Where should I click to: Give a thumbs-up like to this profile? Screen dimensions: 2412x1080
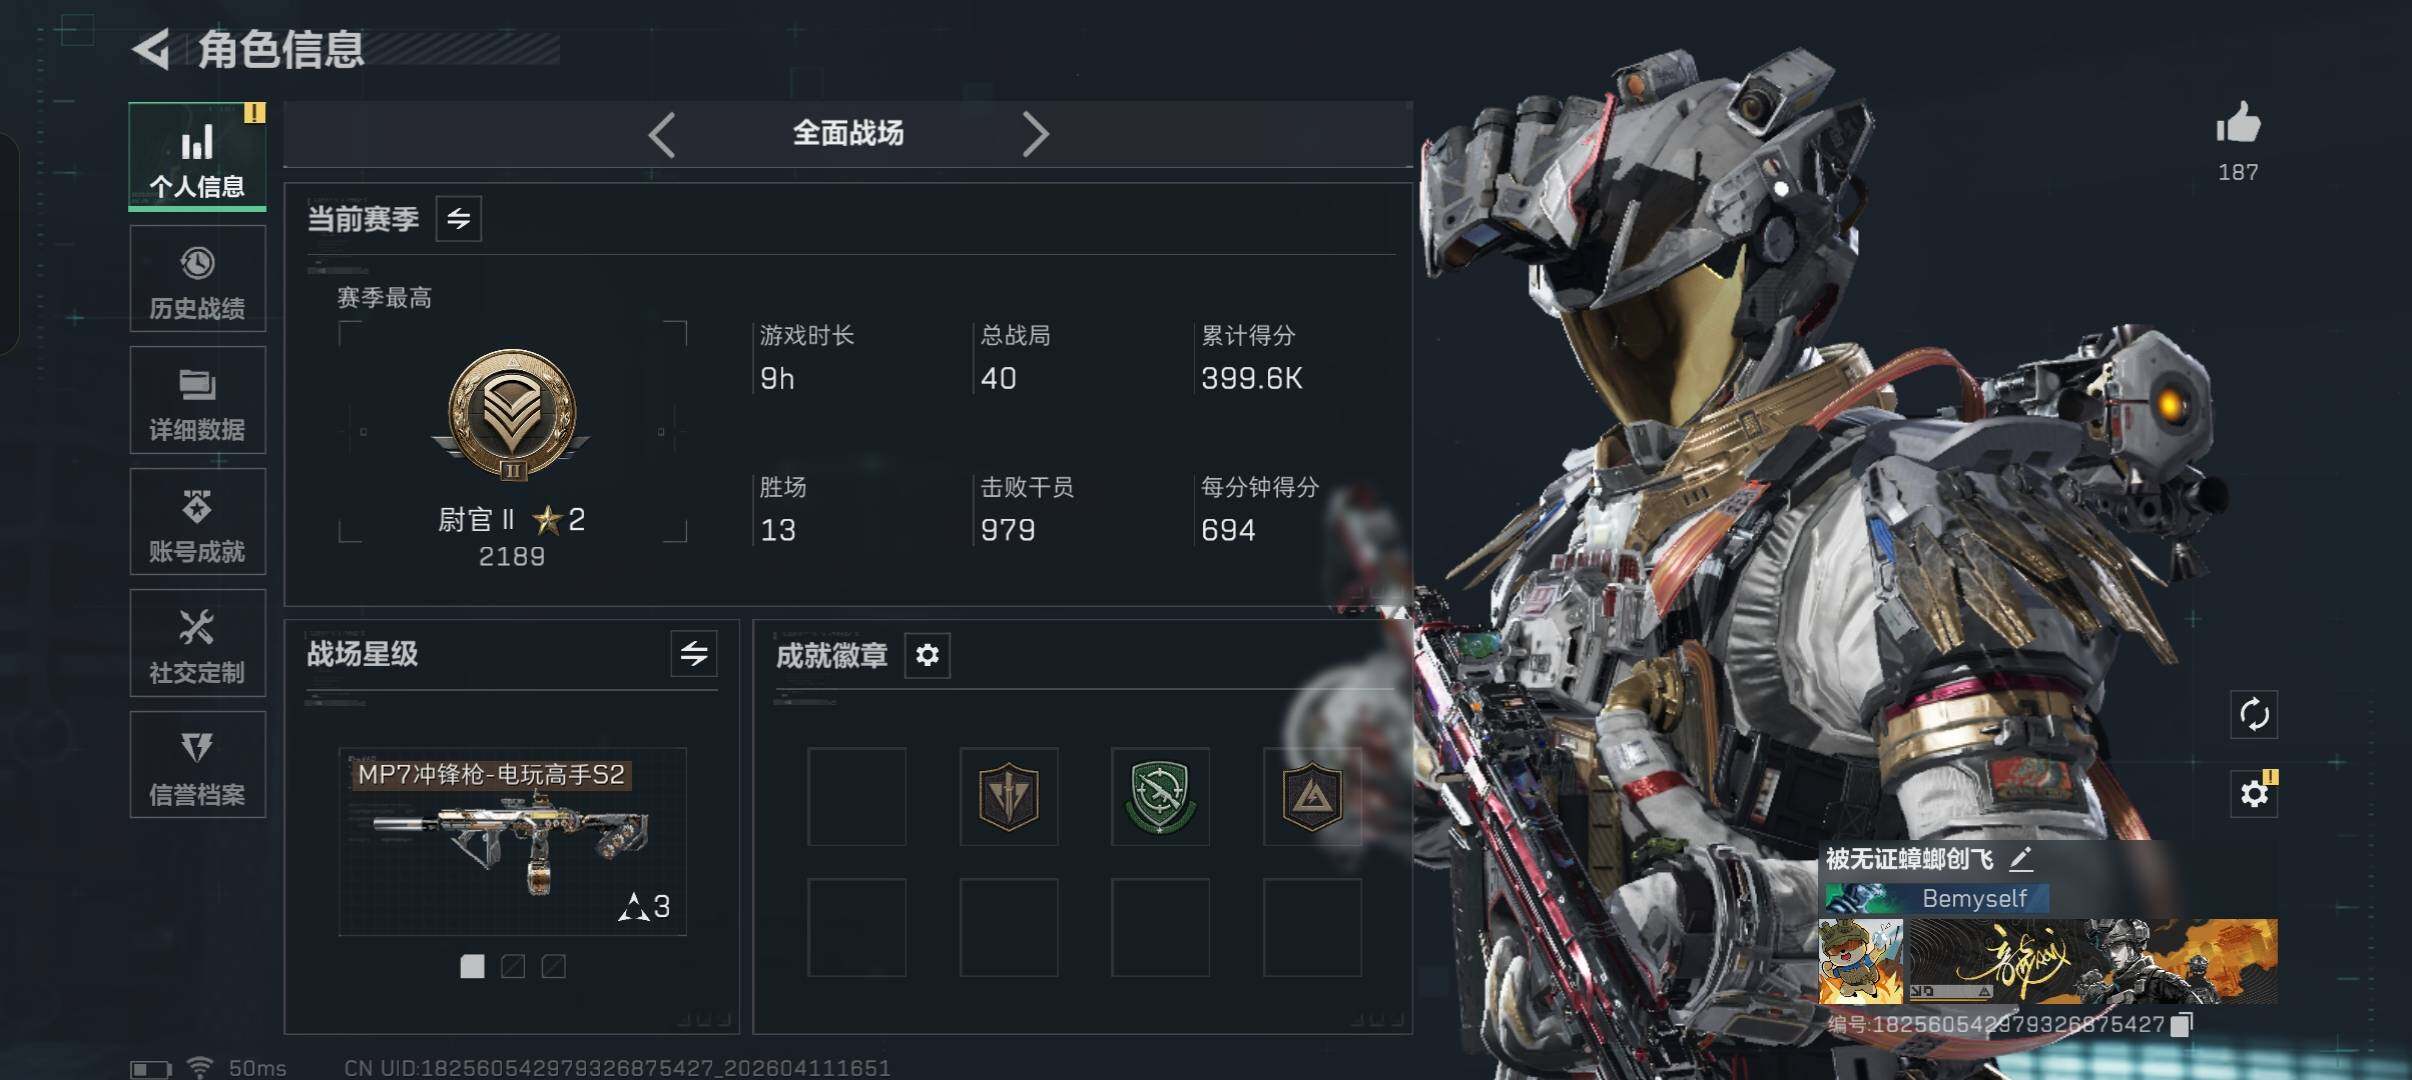coord(2238,124)
